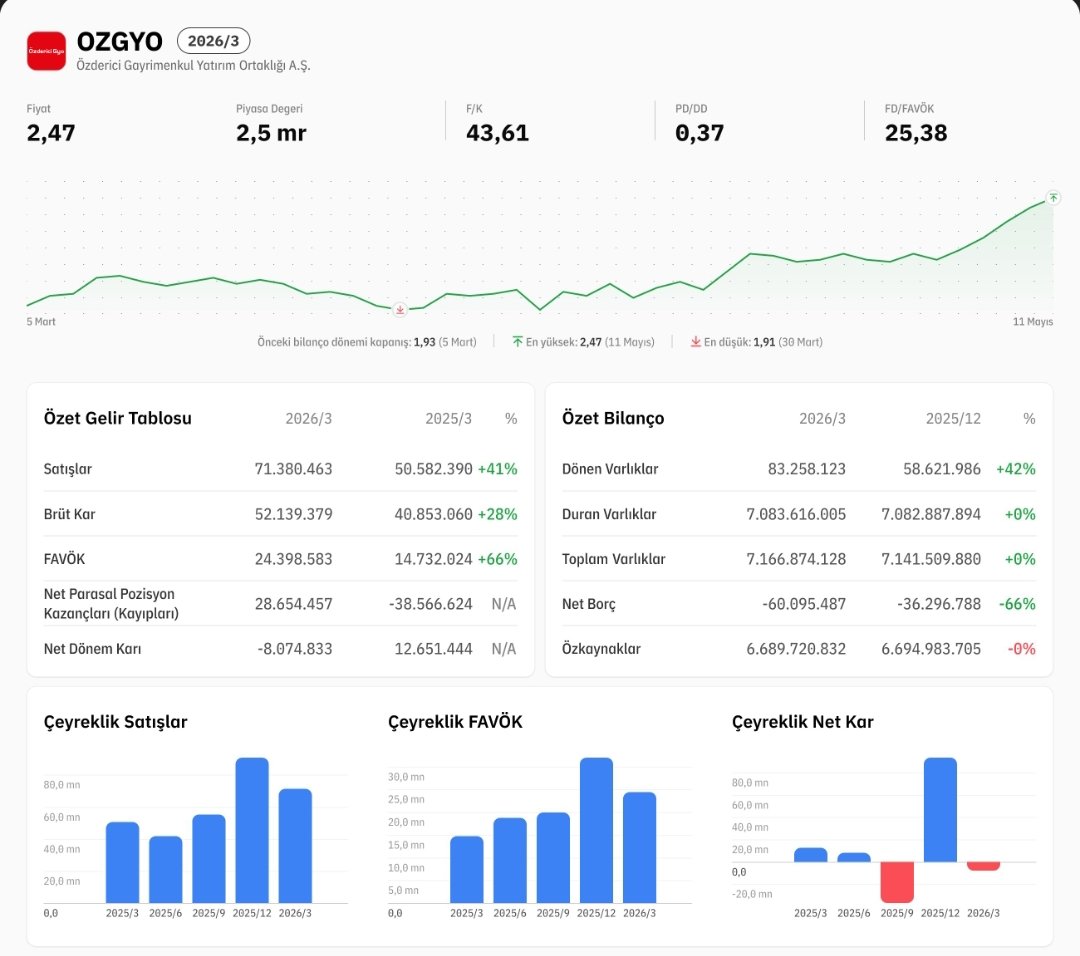Click FAVÖK value 24.398.583
This screenshot has height=956, width=1080.
click(293, 559)
